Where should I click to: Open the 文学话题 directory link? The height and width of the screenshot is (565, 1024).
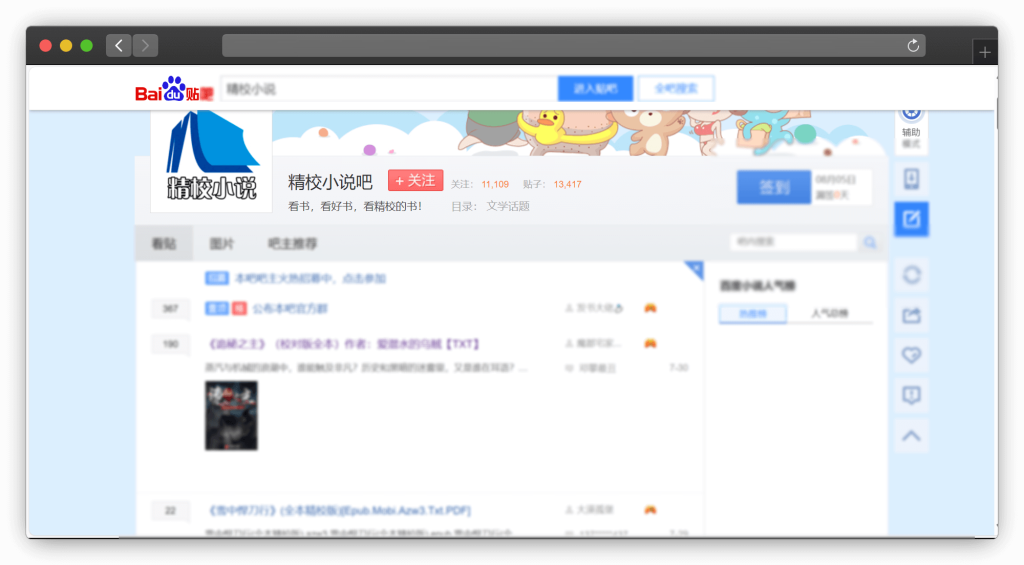507,206
